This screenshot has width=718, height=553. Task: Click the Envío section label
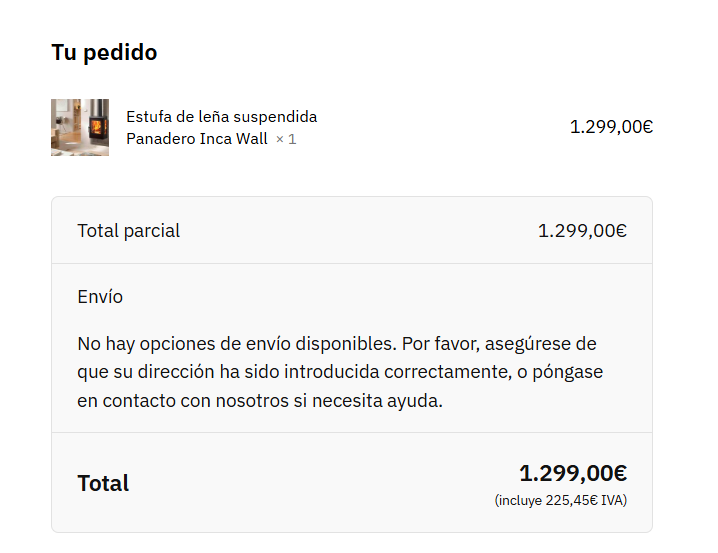pyautogui.click(x=100, y=297)
